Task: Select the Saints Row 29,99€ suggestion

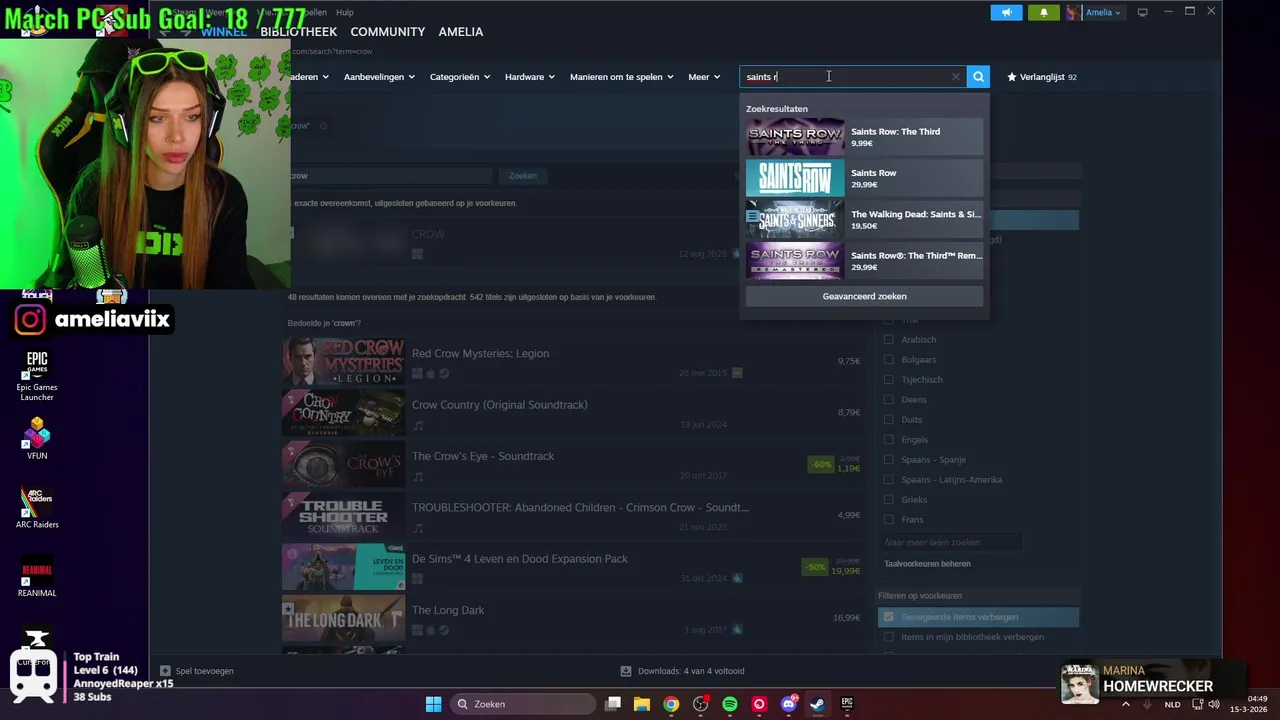Action: [864, 178]
